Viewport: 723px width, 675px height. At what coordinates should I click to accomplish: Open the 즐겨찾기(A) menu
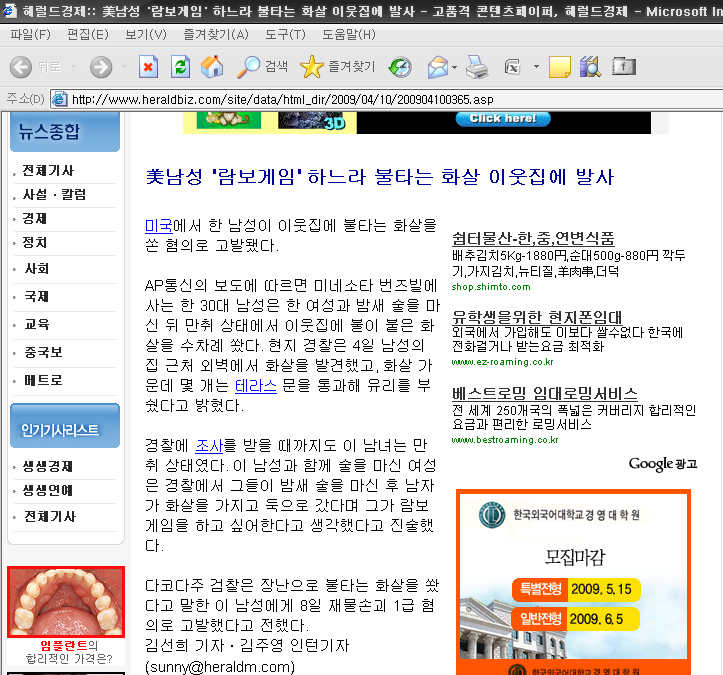(x=216, y=35)
